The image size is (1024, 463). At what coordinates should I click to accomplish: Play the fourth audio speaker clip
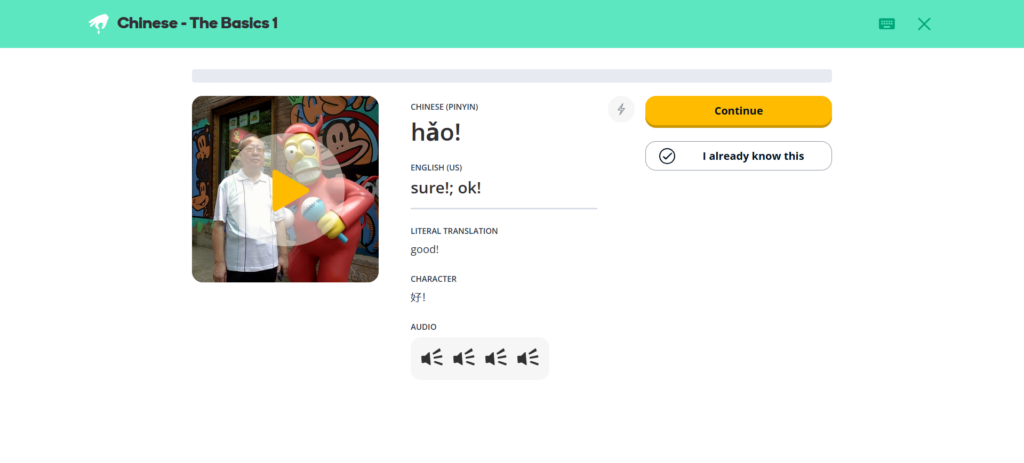tap(528, 358)
